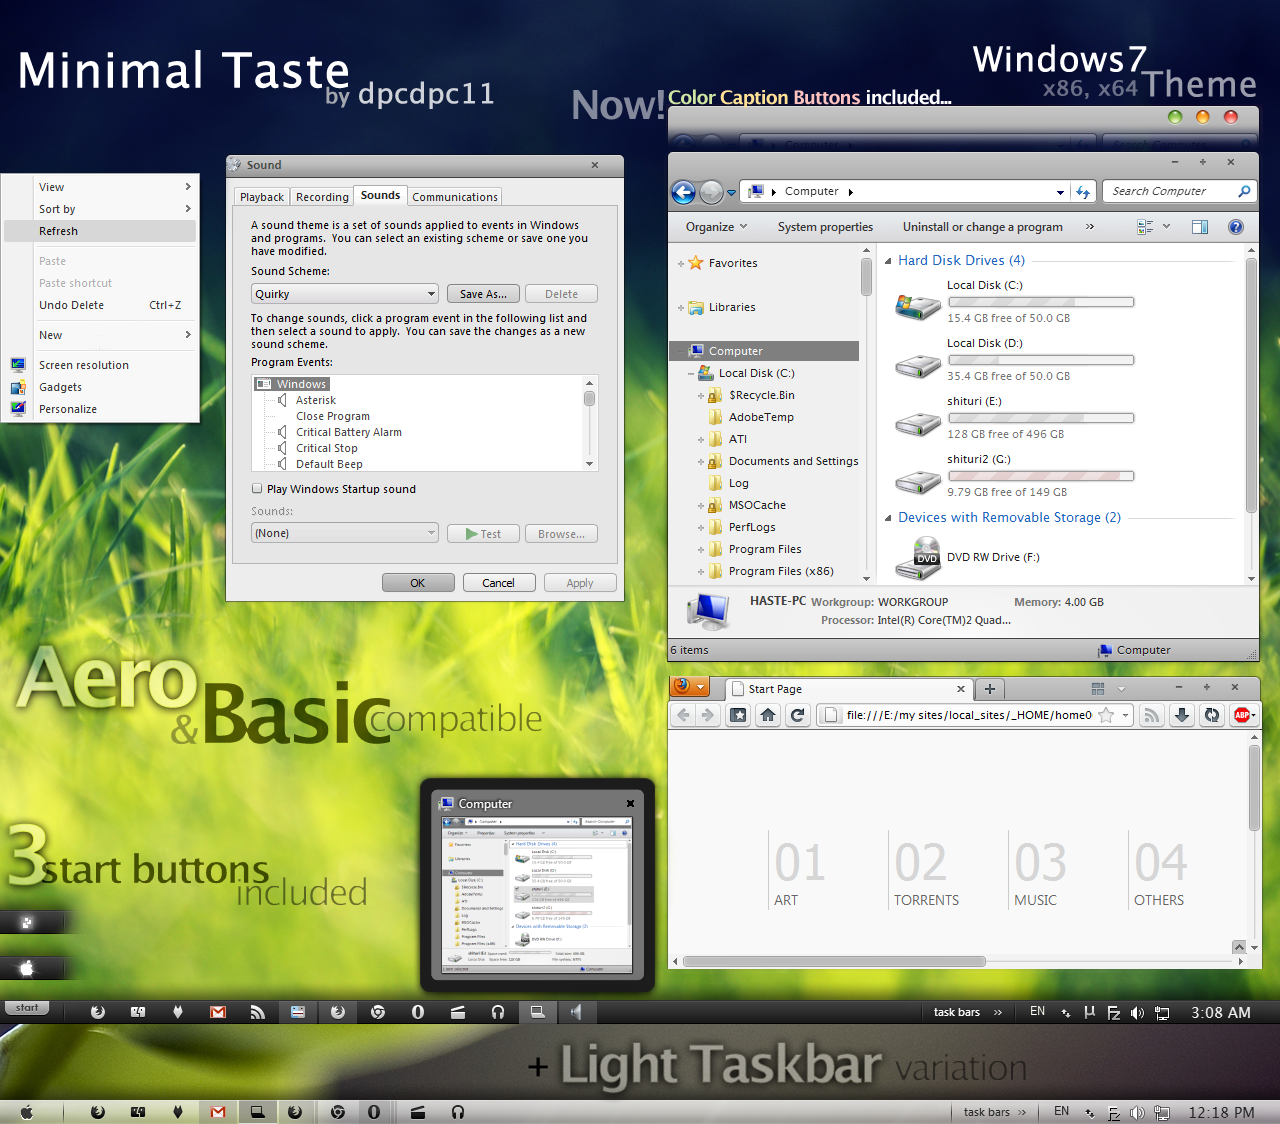
Task: Click the Explorer refresh arrows beside address bar
Action: pos(1083,192)
